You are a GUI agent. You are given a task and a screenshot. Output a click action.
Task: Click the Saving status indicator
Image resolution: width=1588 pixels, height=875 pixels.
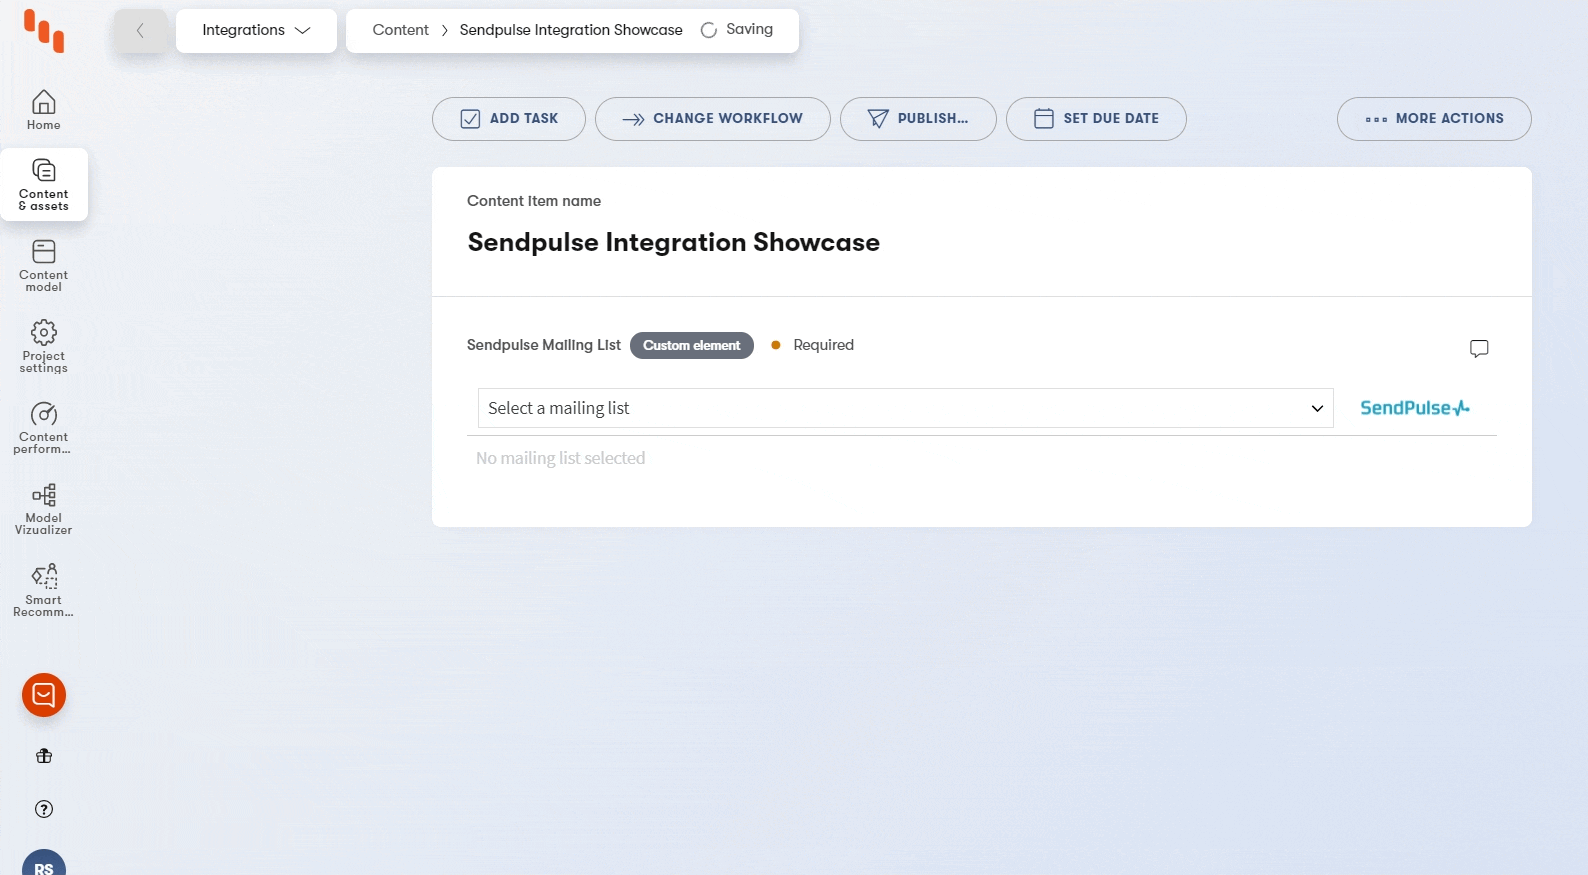coord(738,30)
